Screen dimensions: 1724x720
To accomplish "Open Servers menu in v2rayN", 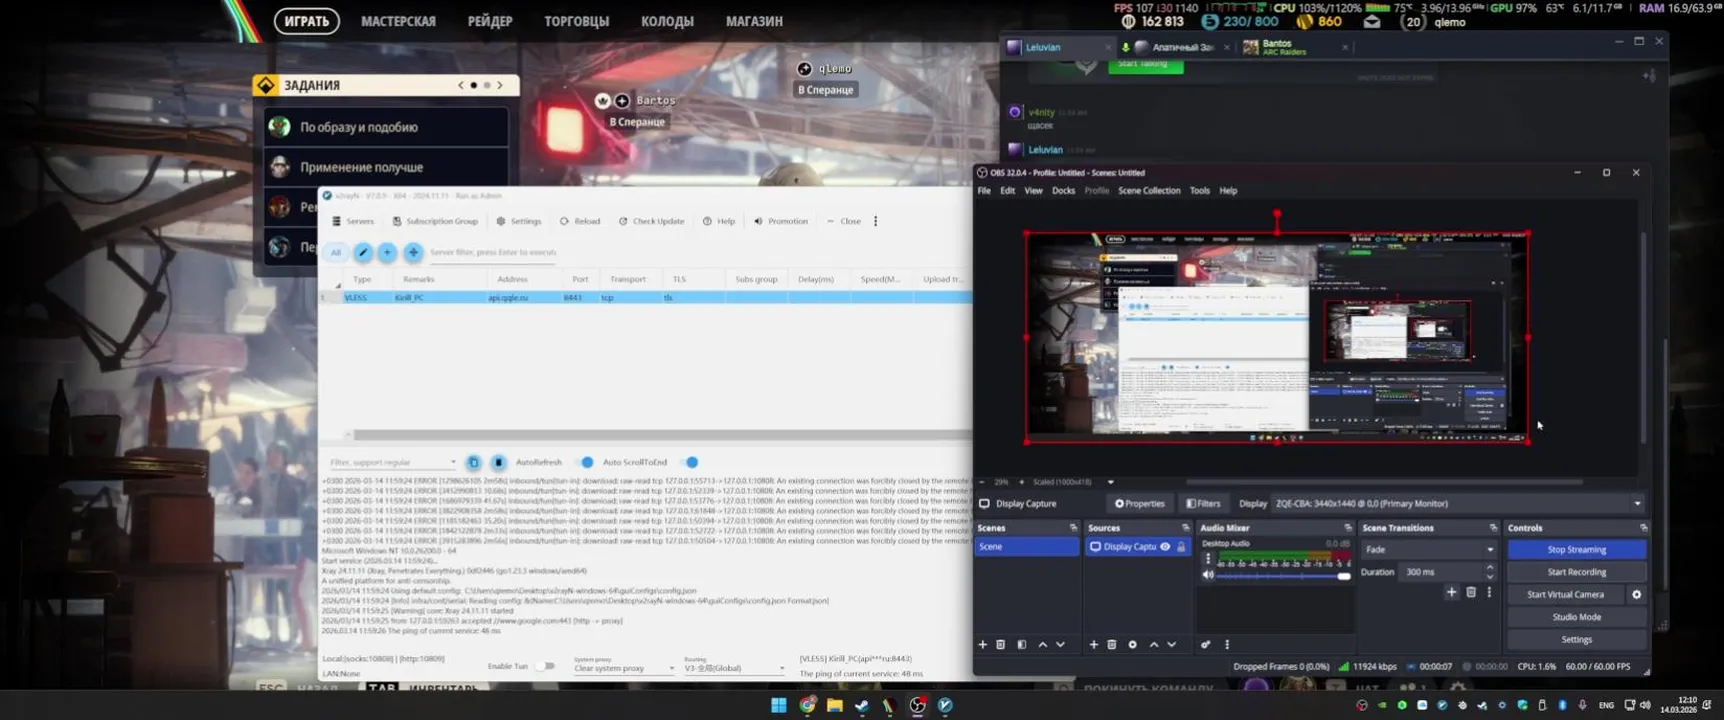I will click(353, 221).
